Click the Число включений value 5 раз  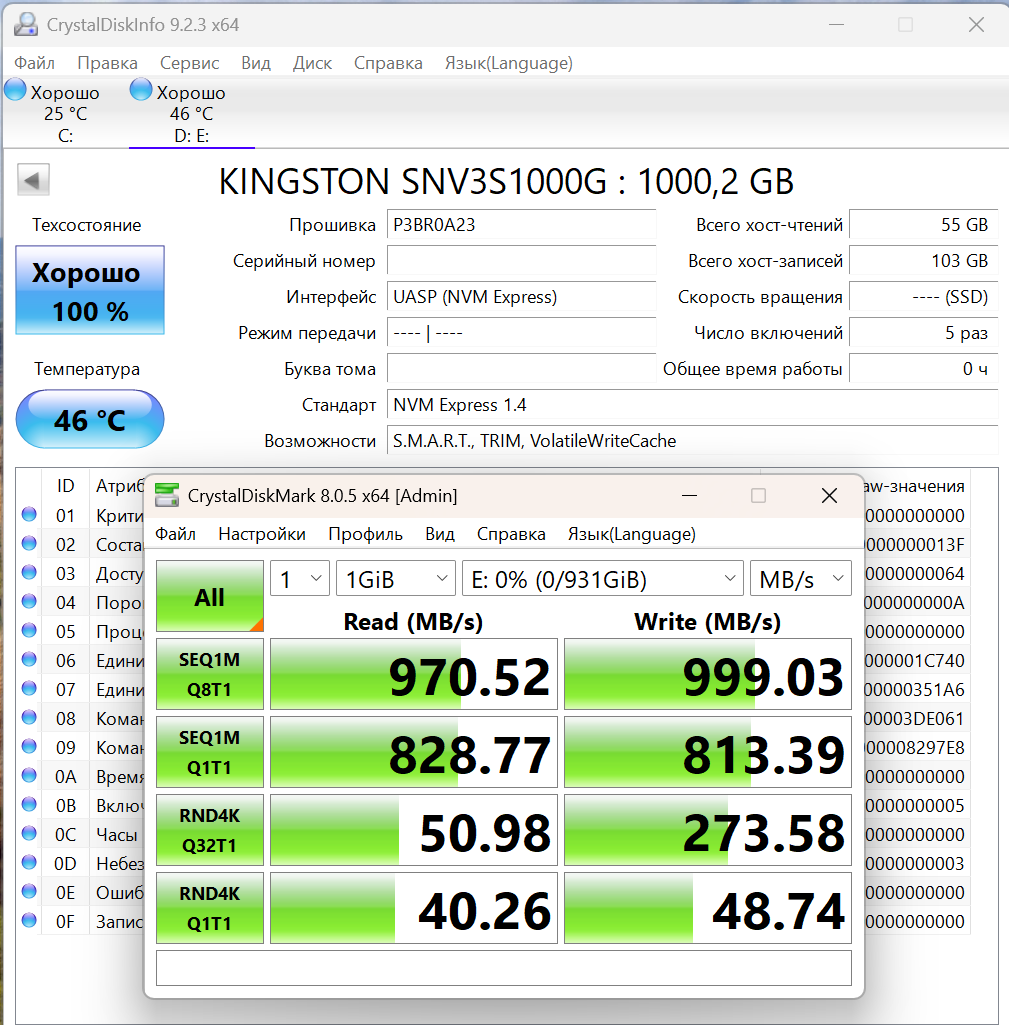click(923, 333)
